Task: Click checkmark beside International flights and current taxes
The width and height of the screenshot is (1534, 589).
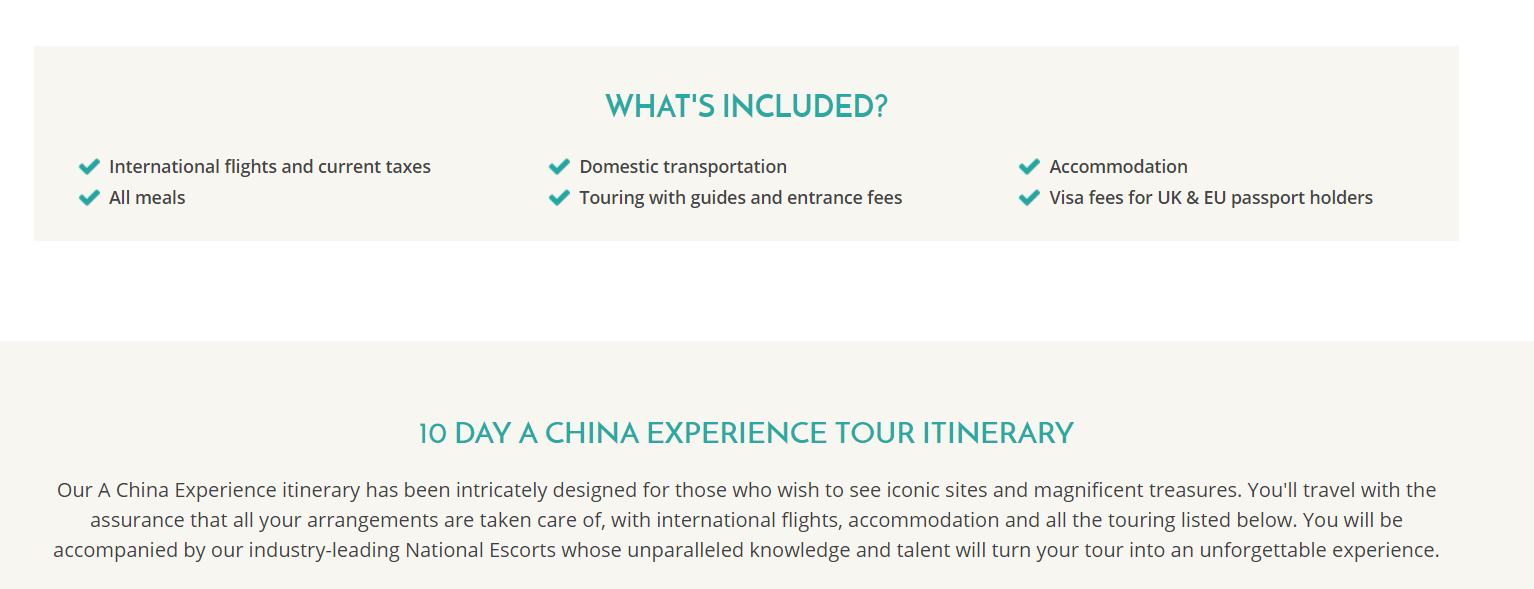Action: click(x=89, y=166)
